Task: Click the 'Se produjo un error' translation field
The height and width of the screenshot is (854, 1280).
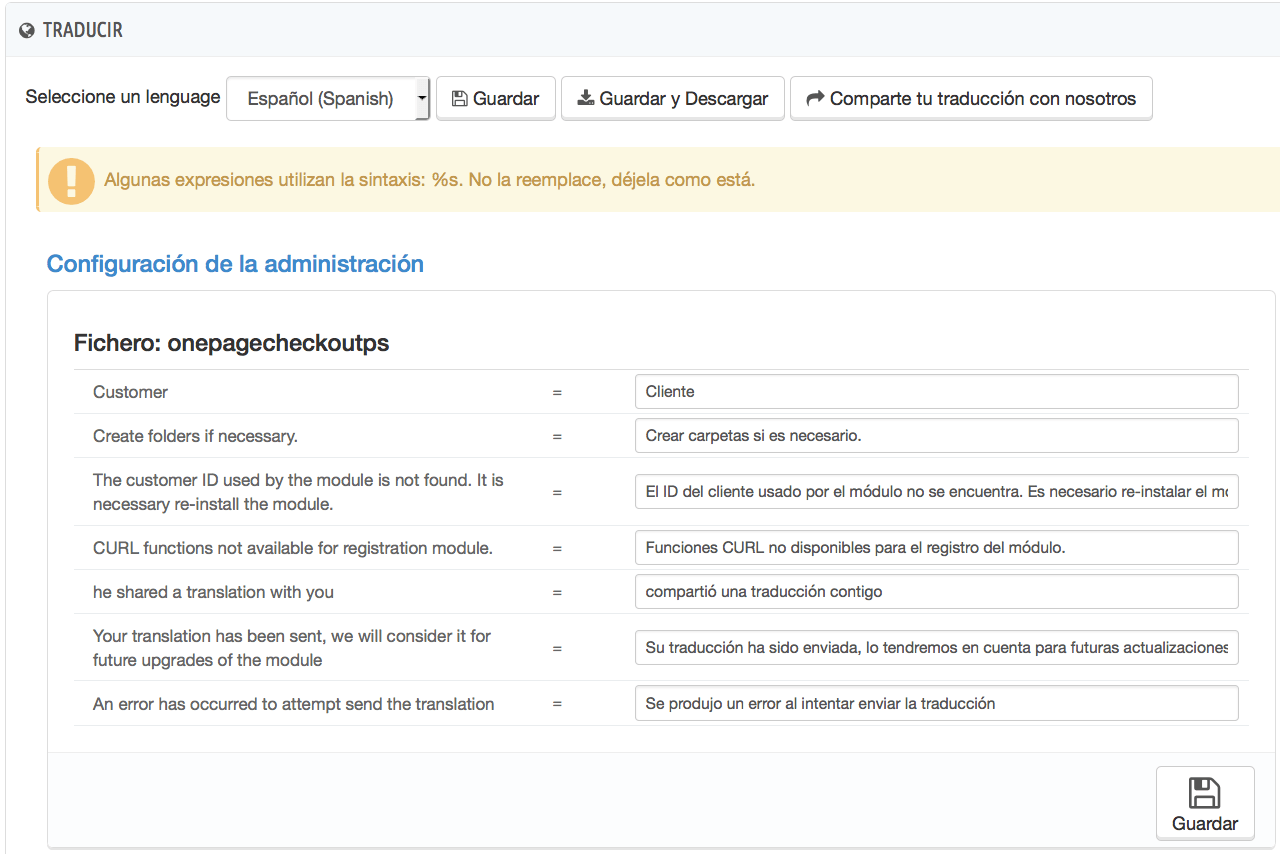Action: 936,704
